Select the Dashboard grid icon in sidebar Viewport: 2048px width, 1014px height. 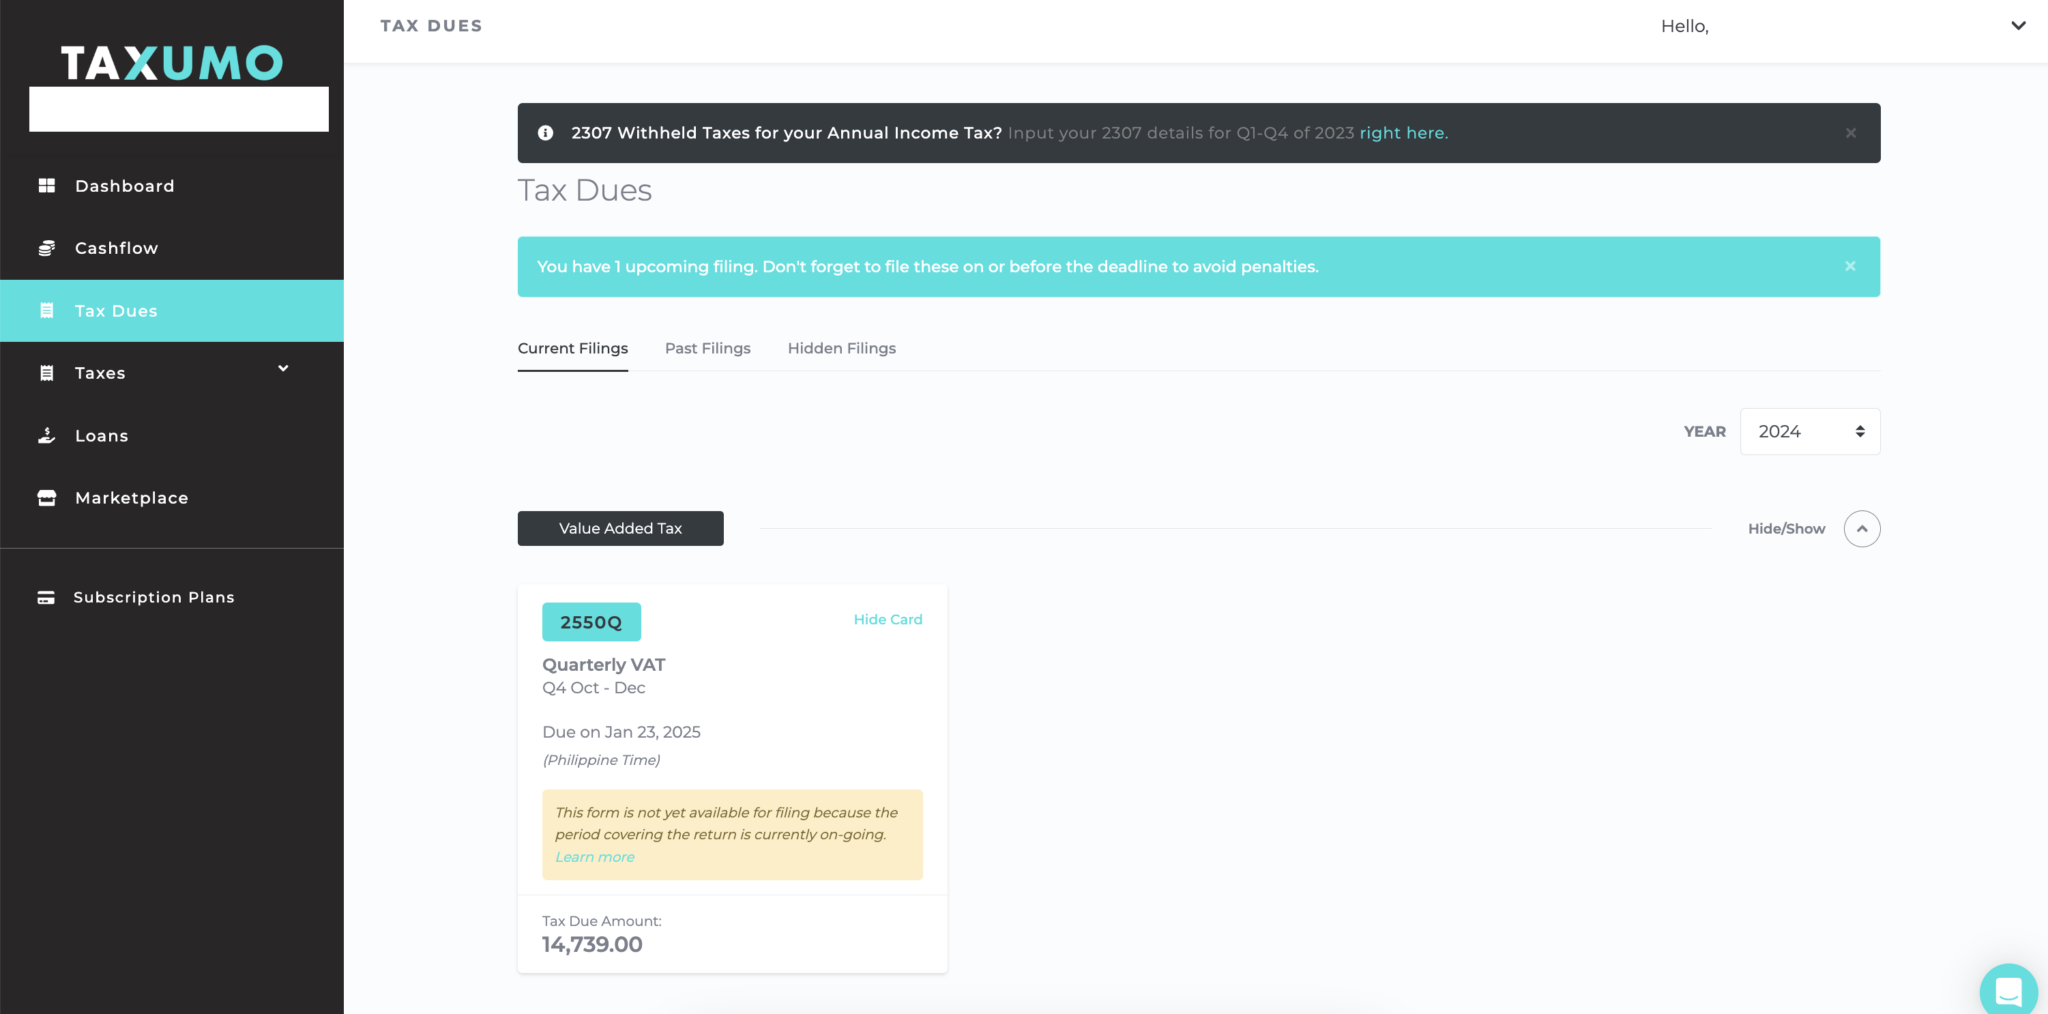[46, 185]
